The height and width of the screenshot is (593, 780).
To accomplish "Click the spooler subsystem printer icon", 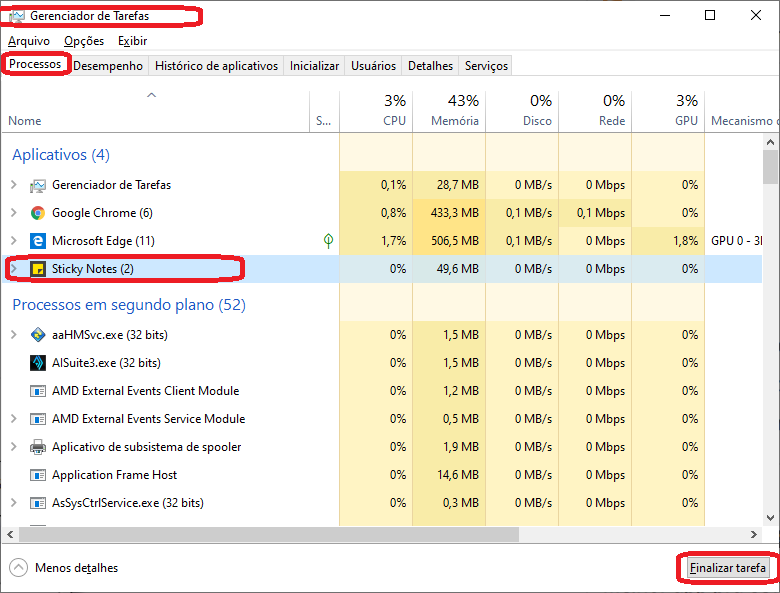I will 38,447.
